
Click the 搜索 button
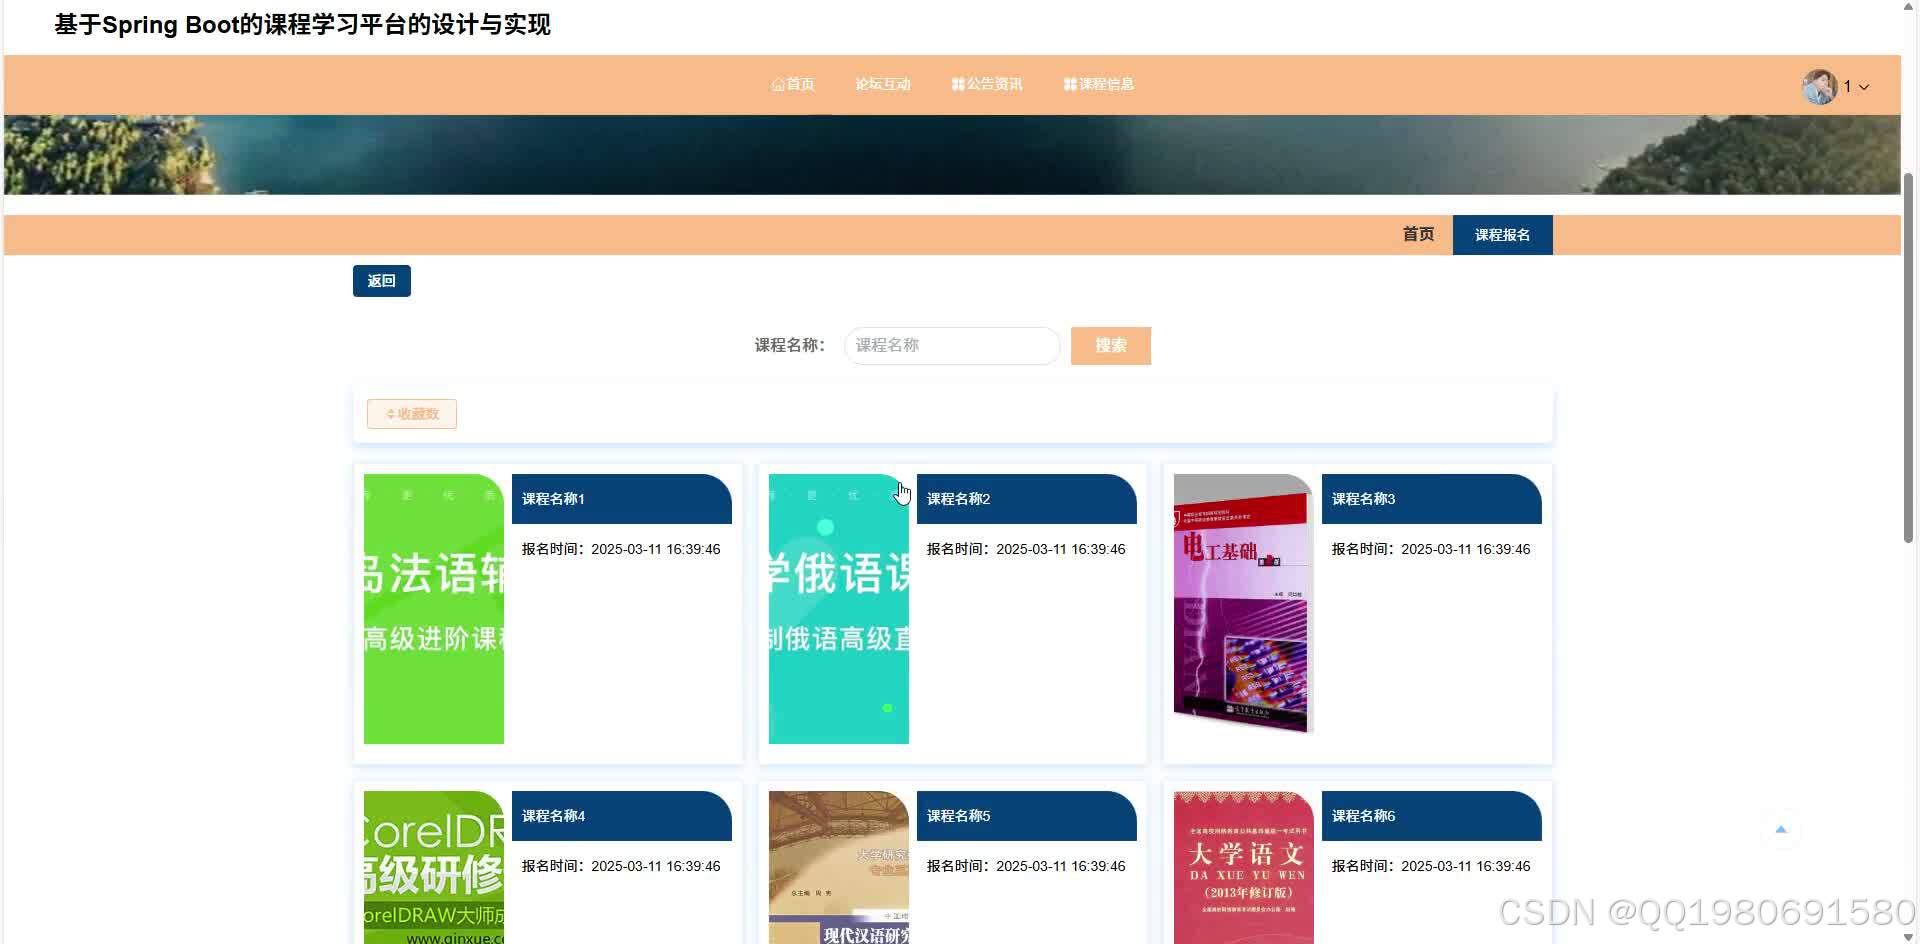1110,345
